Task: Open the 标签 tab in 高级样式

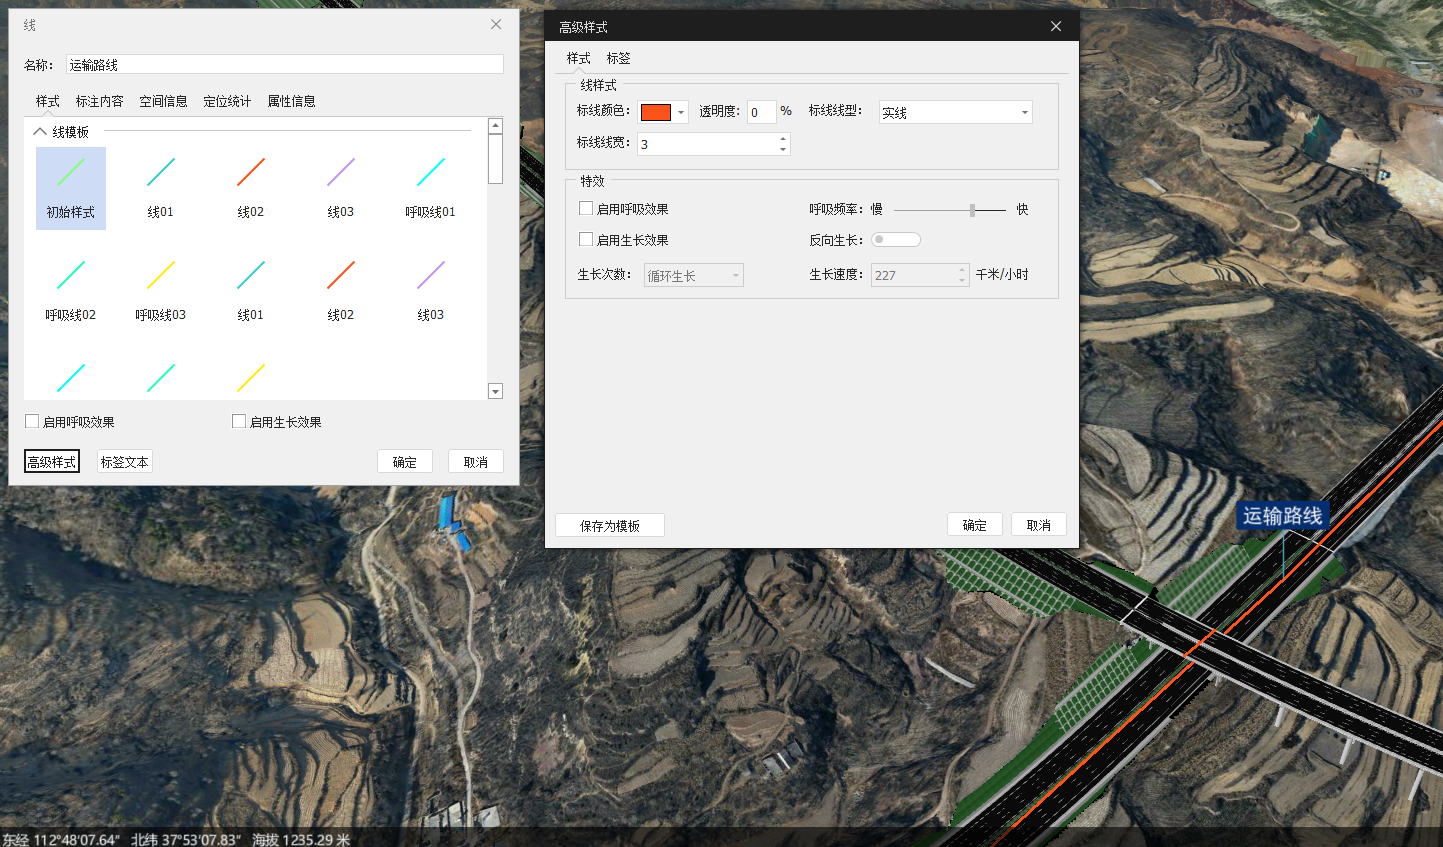Action: tap(618, 58)
